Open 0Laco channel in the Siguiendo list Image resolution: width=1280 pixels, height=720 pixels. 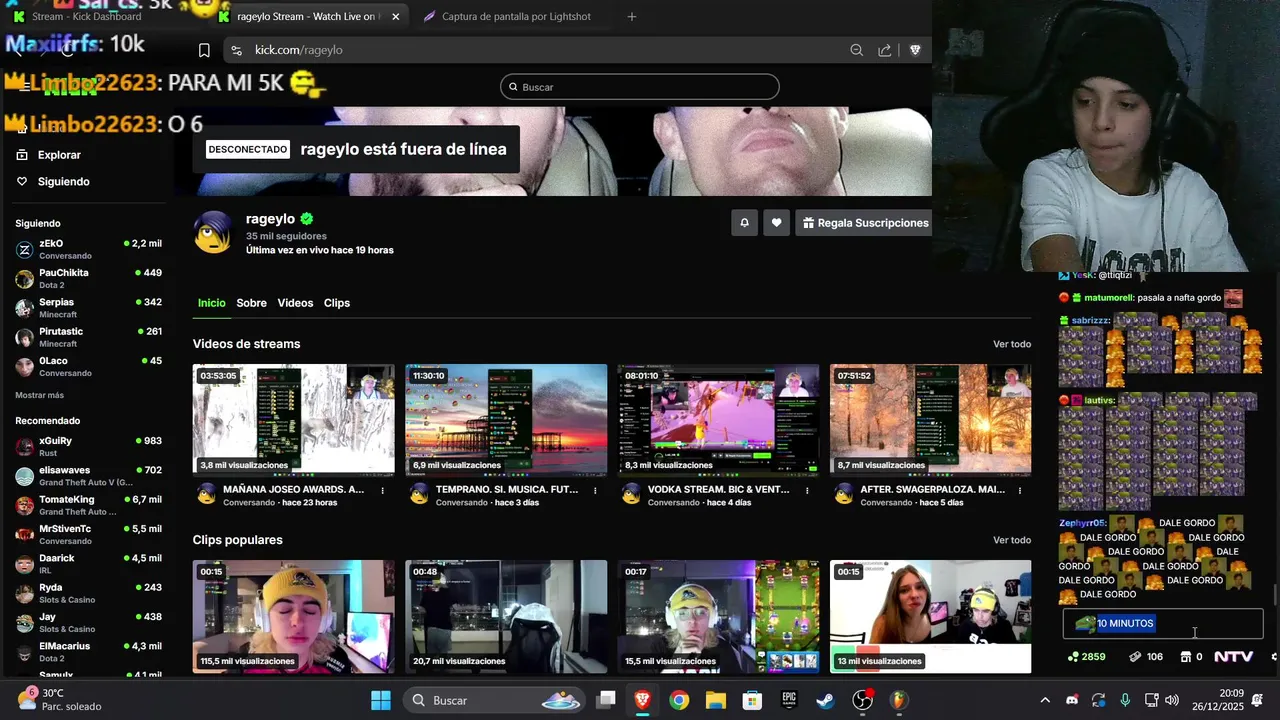88,366
